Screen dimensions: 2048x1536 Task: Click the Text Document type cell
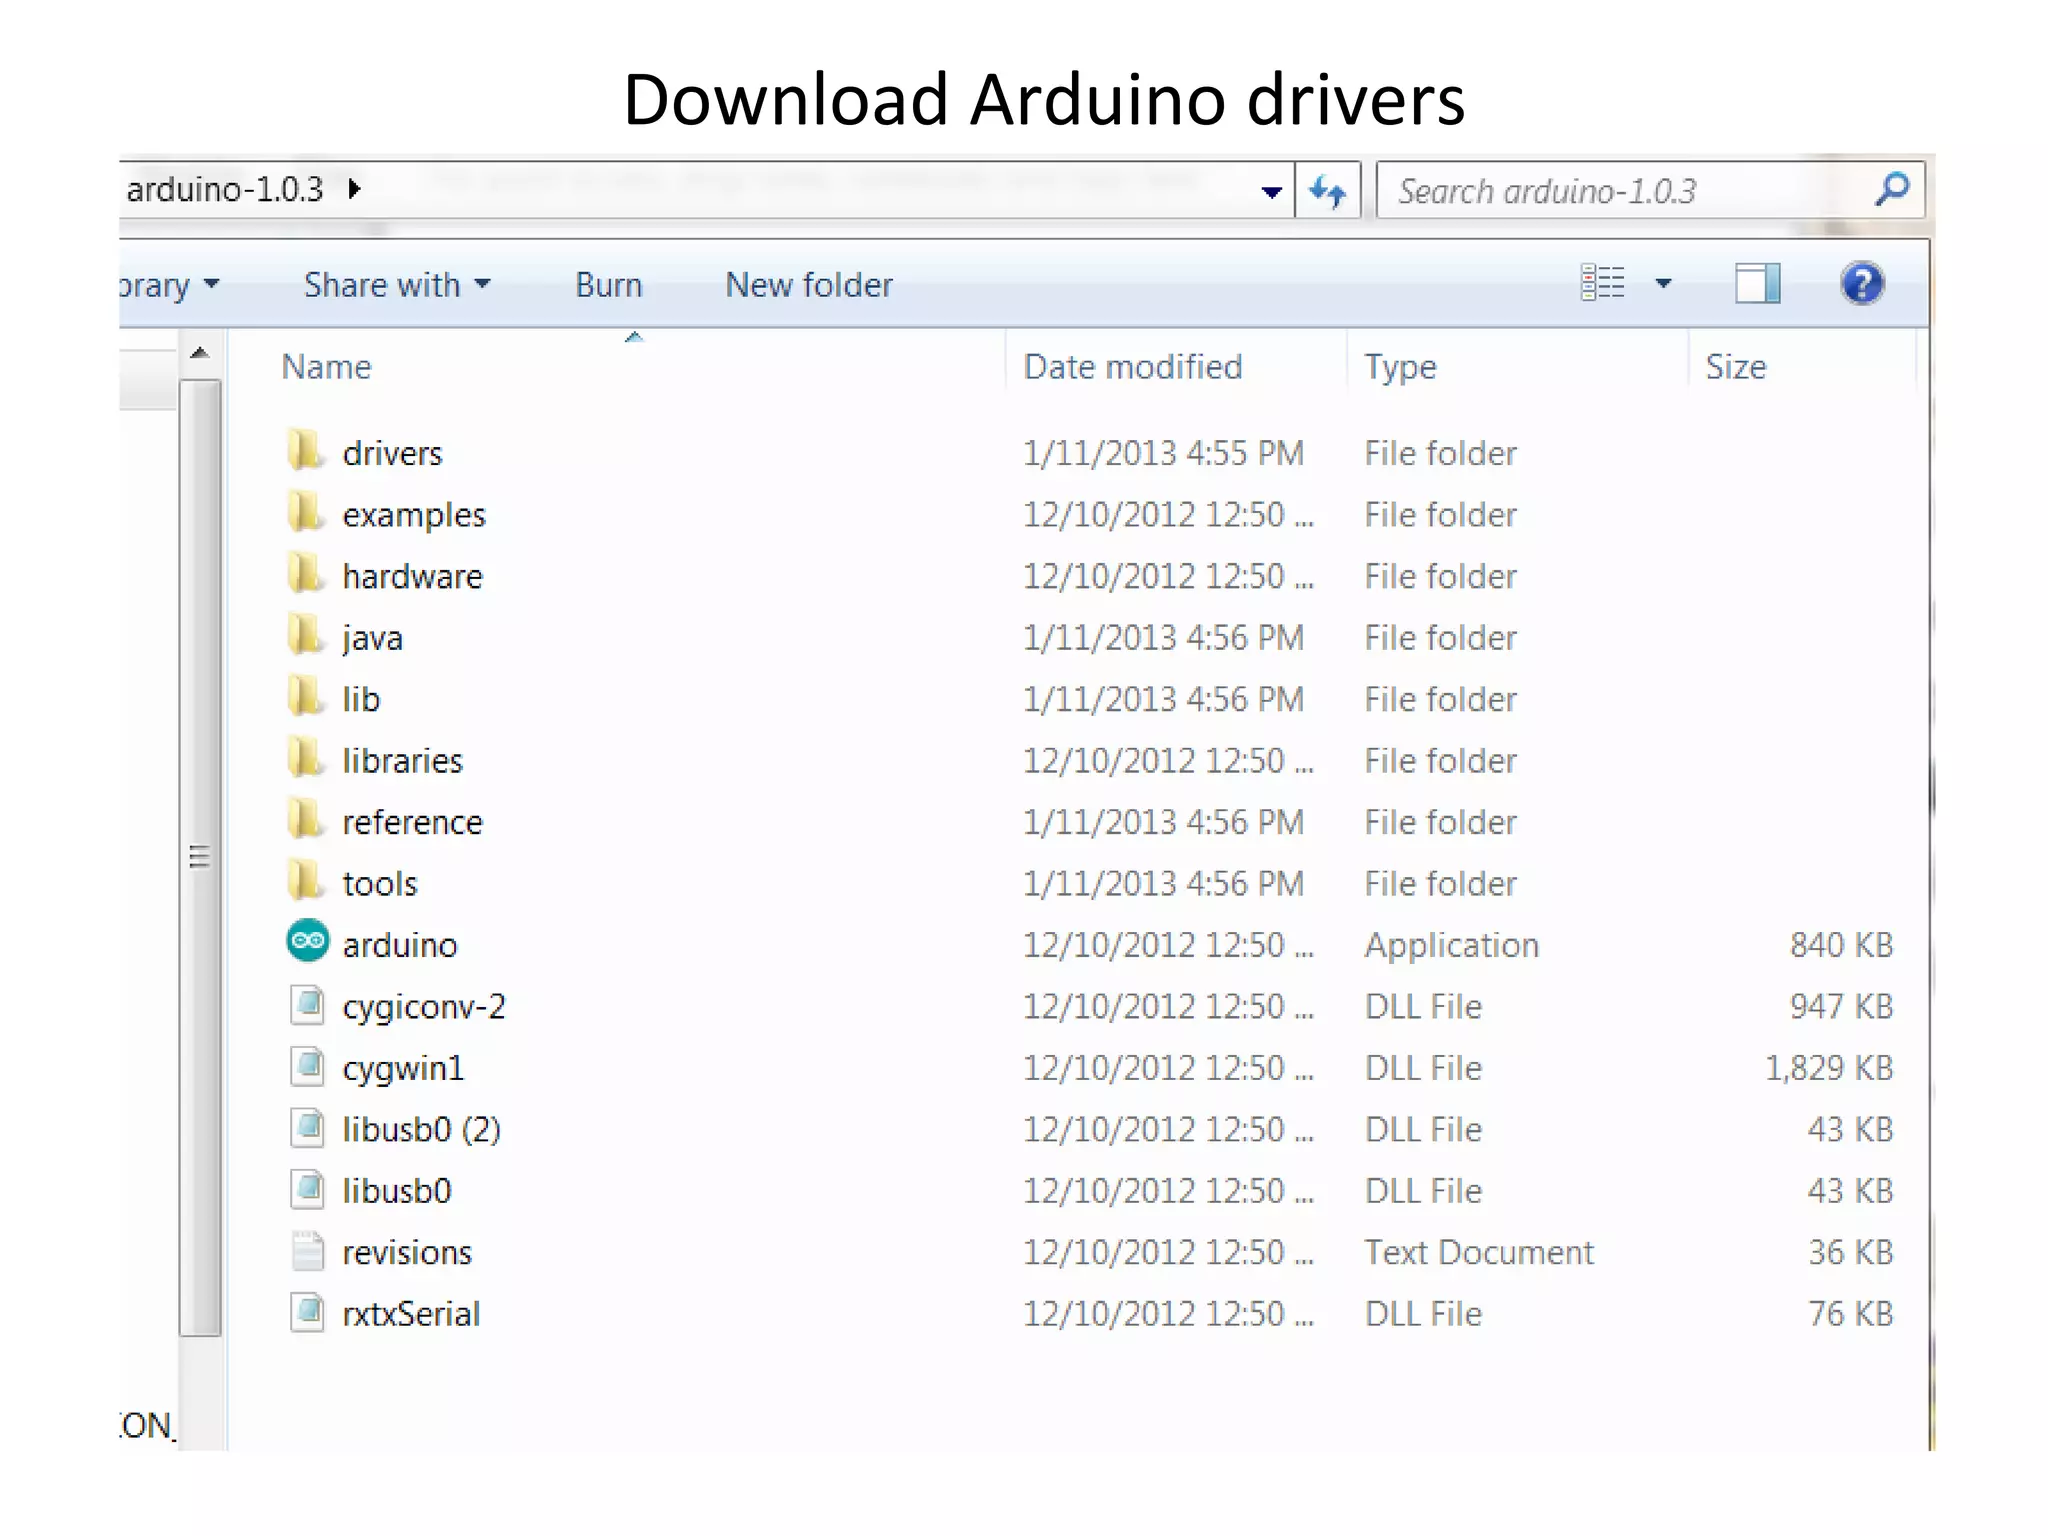coord(1479,1253)
